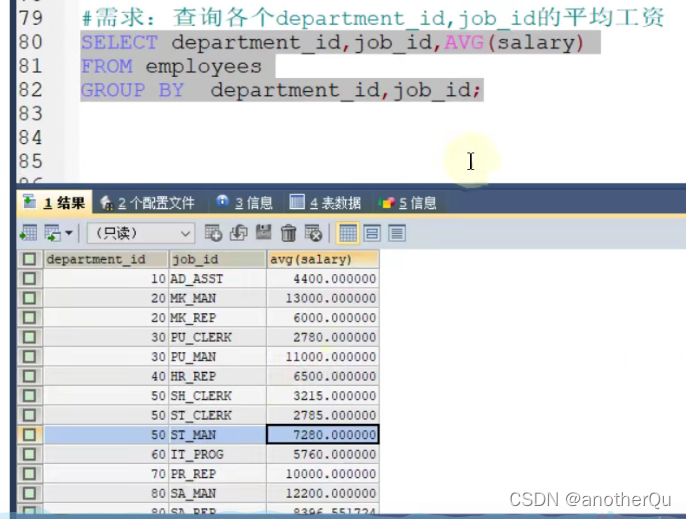Click the 6500.000000 cell
This screenshot has height=519, width=686.
[x=323, y=376]
